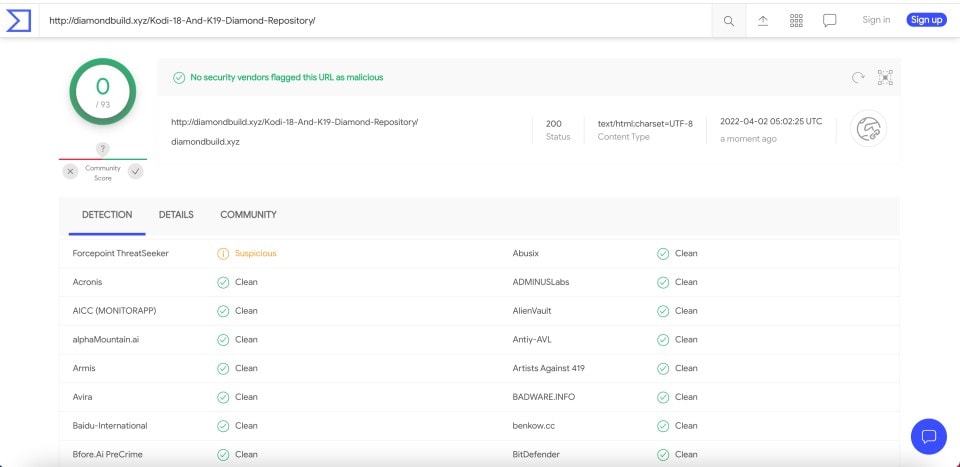Open the similar-search graph icon beside refresh

[885, 78]
